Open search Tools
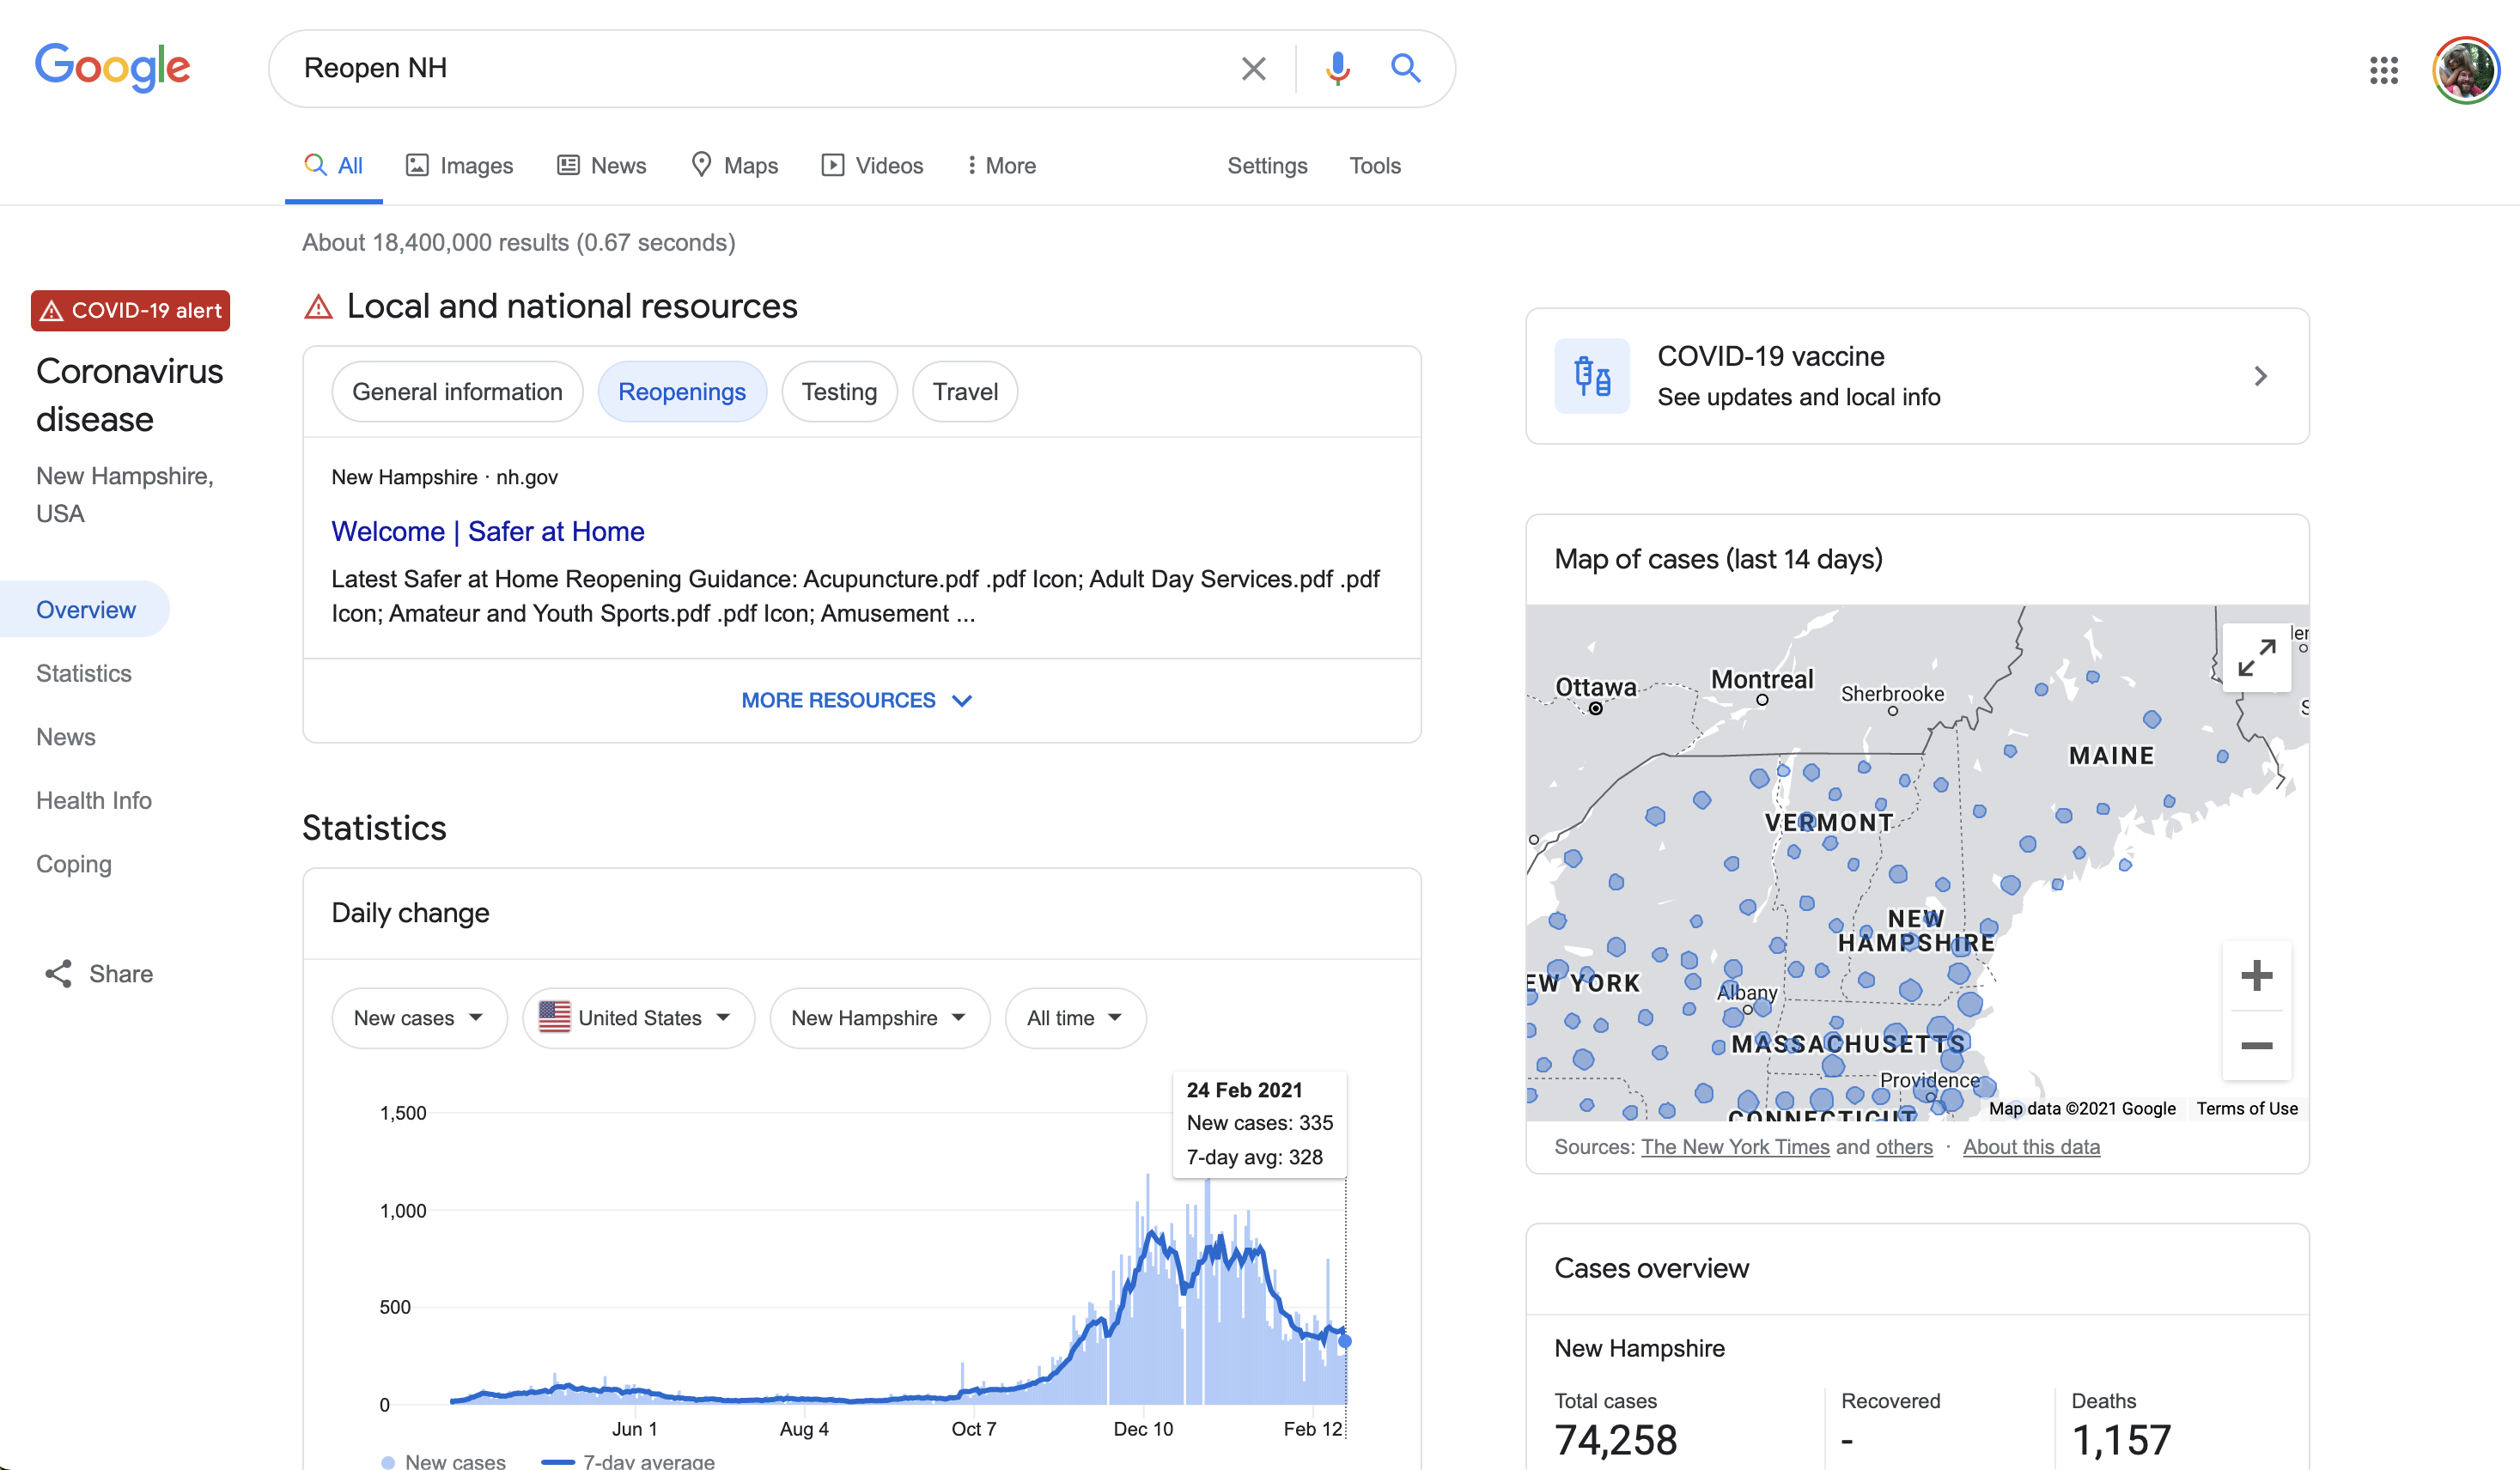 1374,165
